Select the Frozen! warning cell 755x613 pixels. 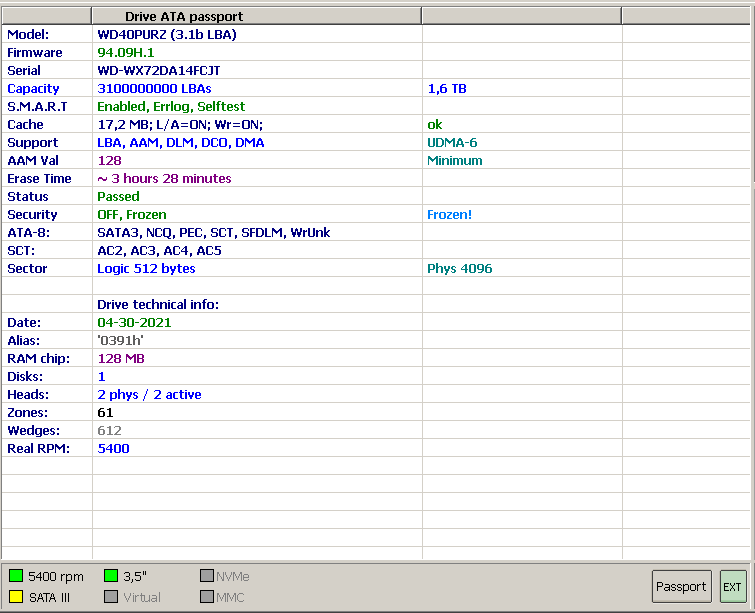click(x=449, y=215)
